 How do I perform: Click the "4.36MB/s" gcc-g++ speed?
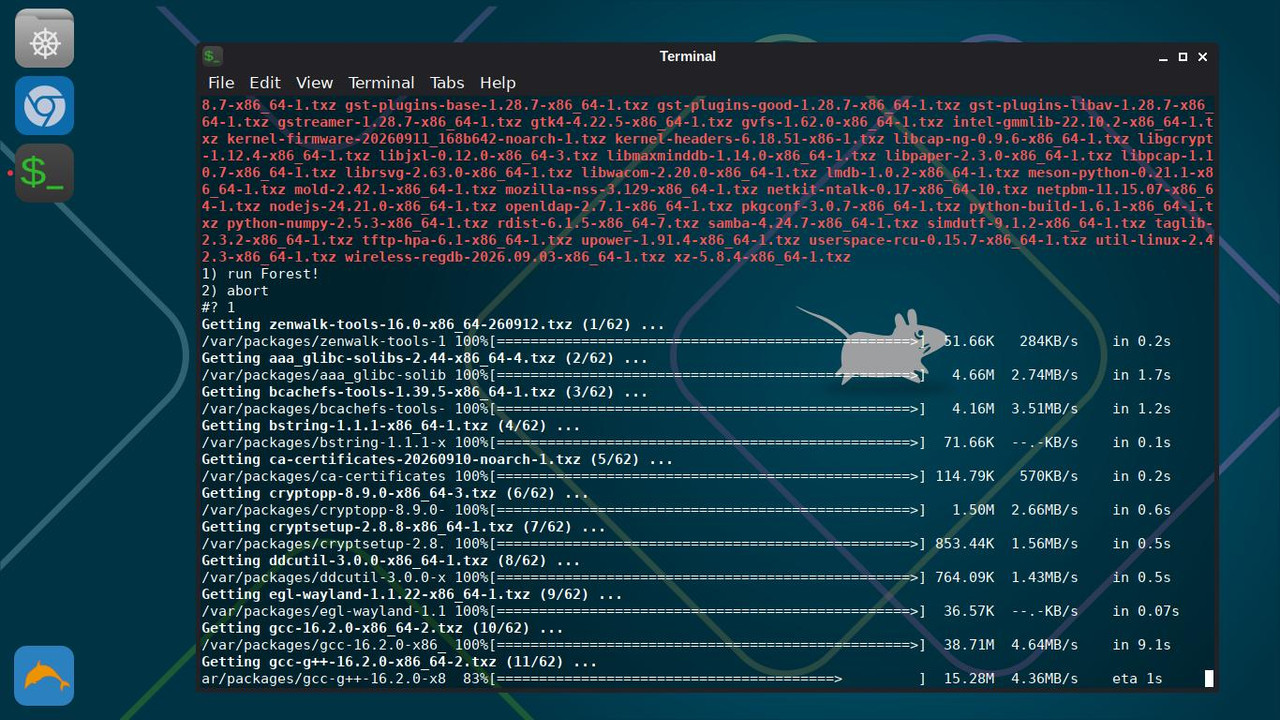(x=1045, y=679)
